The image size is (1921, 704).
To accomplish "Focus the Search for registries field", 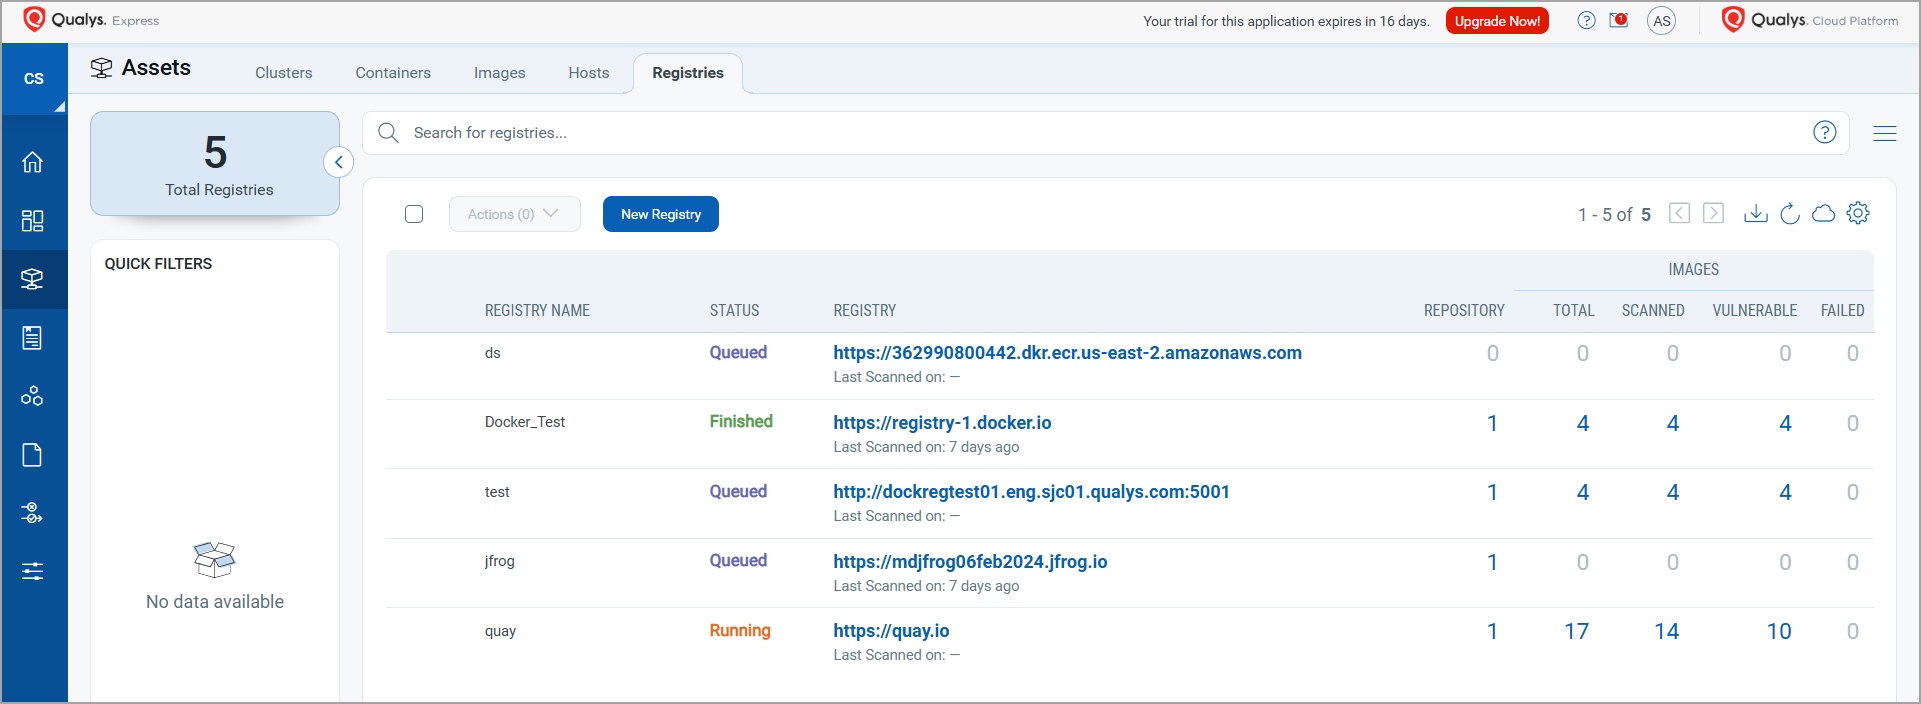I will coord(1105,133).
